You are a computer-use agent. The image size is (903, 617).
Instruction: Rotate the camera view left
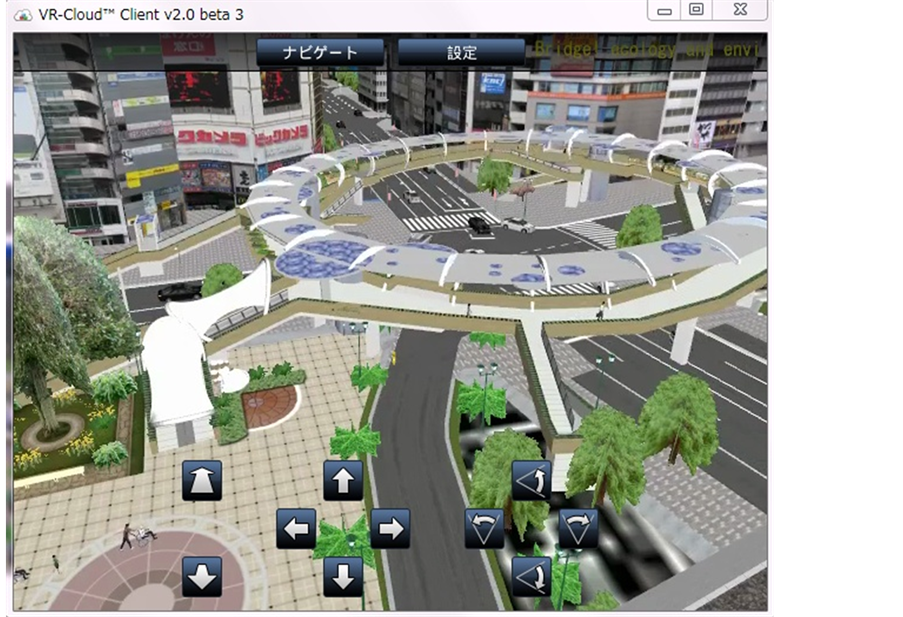click(485, 528)
